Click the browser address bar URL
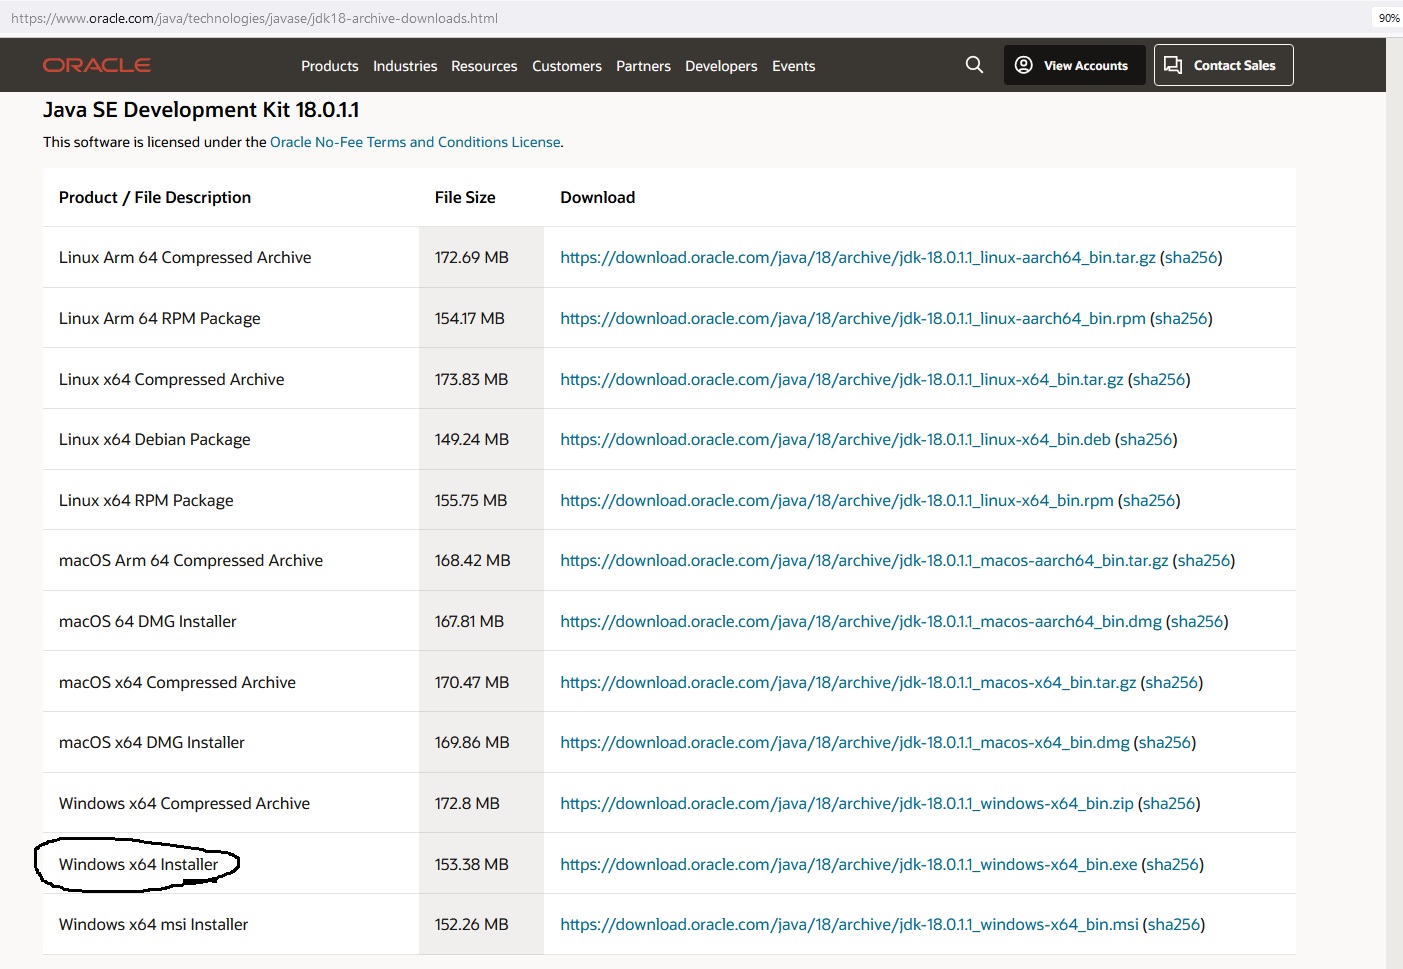This screenshot has height=969, width=1403. point(254,18)
